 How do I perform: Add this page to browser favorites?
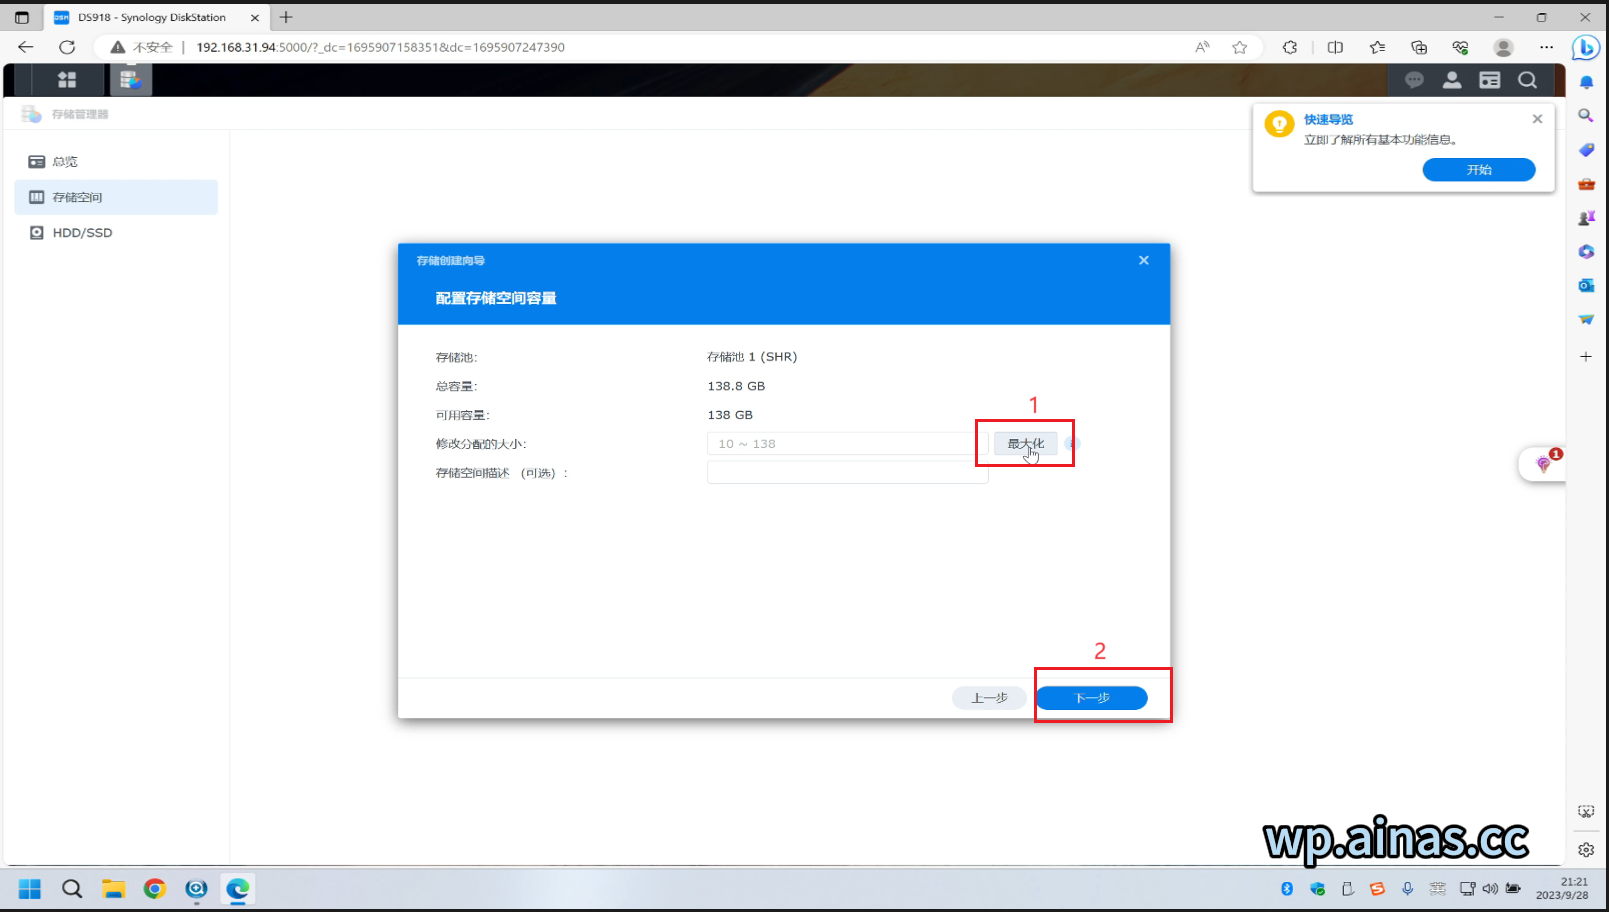tap(1240, 47)
